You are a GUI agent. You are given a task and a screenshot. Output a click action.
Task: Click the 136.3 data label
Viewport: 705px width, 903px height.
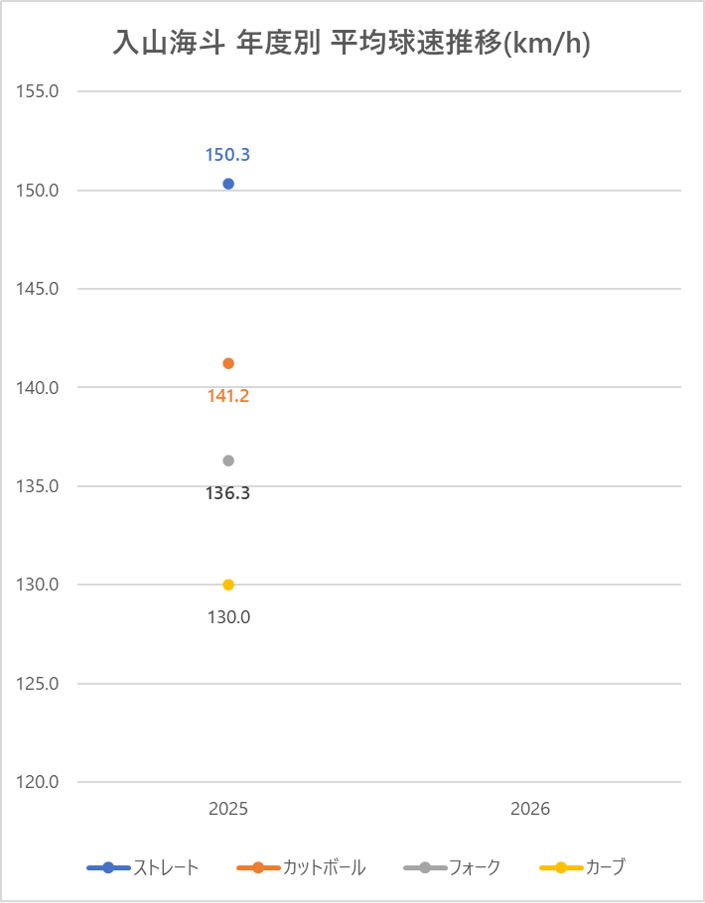coord(228,493)
